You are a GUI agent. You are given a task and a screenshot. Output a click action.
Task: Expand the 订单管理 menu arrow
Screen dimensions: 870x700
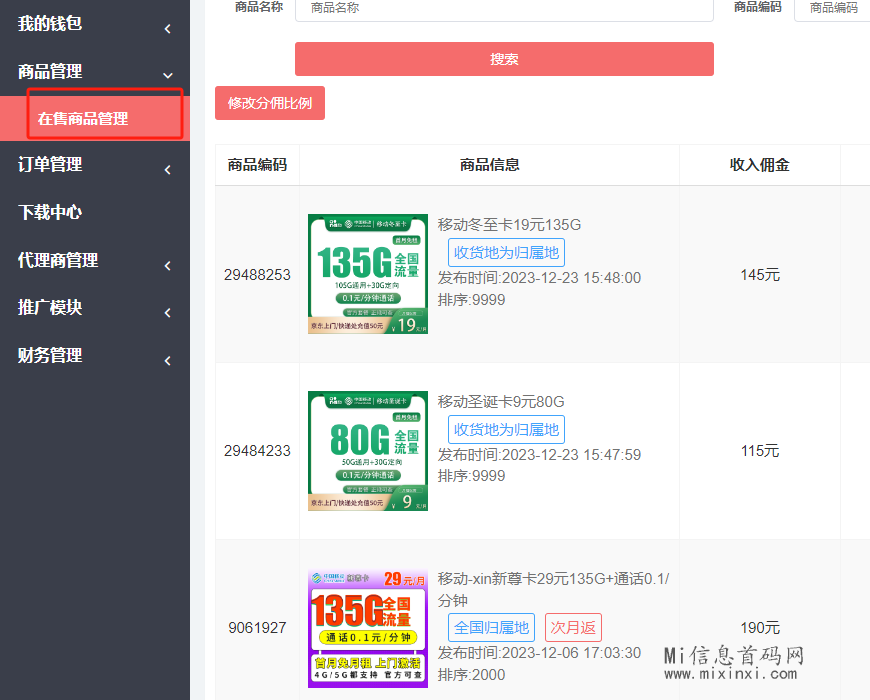[167, 169]
